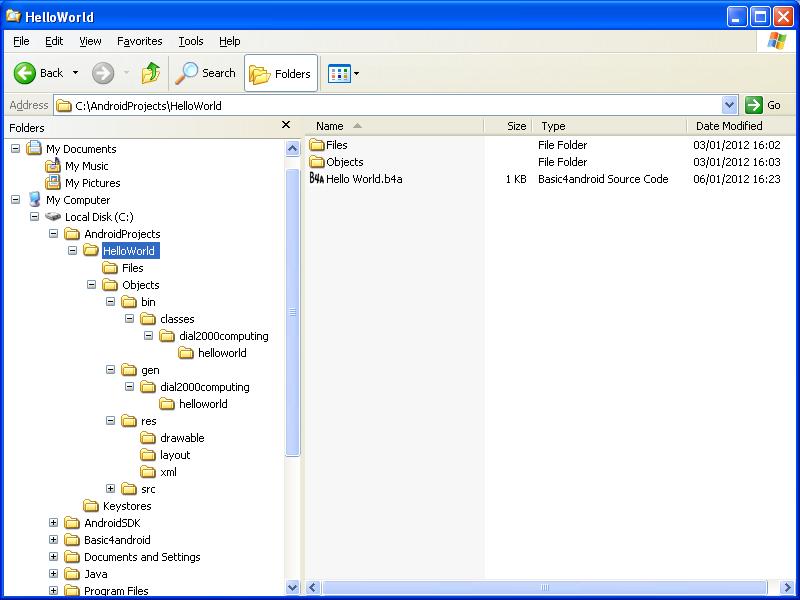This screenshot has width=800, height=600.
Task: Click the src folder icon
Action: [129, 489]
